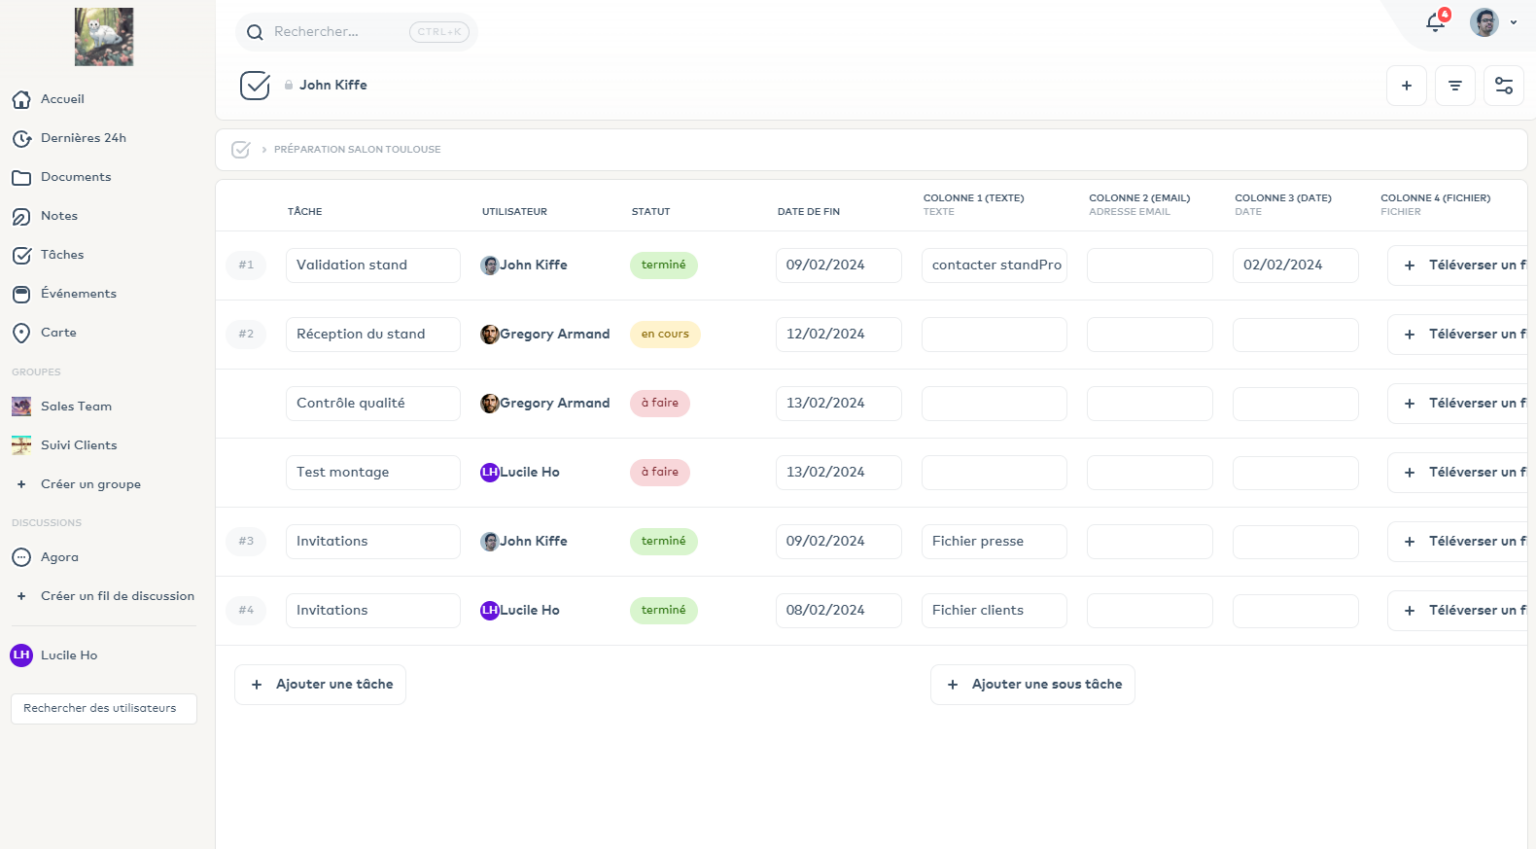Select the Suivi Clients group
Viewport: 1536px width, 849px height.
point(79,445)
